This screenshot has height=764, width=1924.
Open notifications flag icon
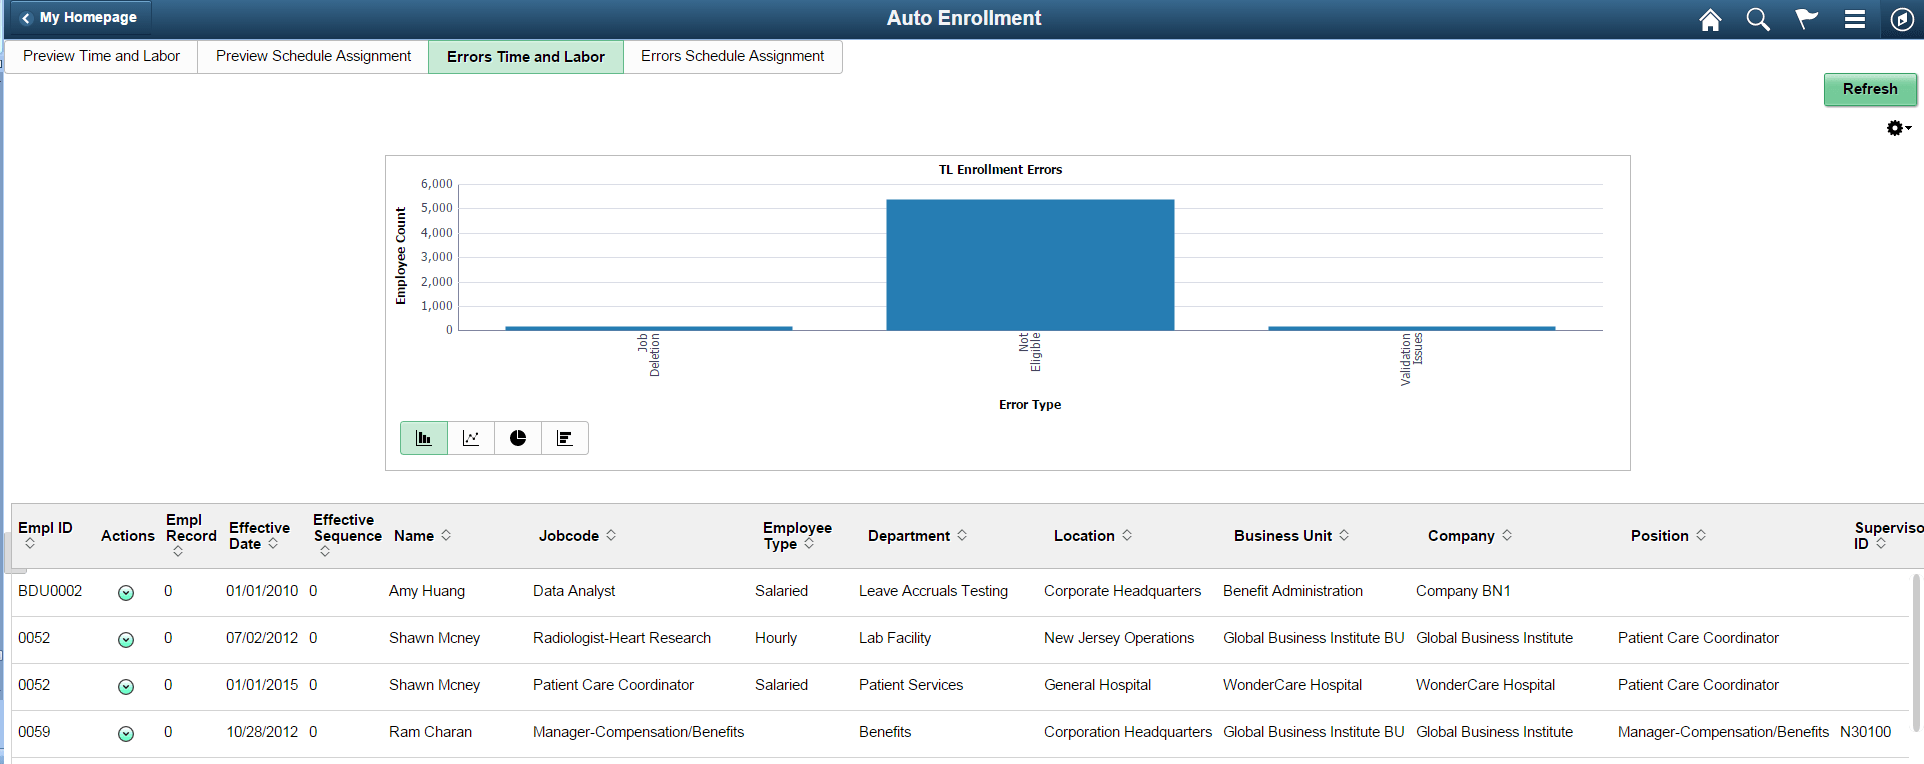point(1806,19)
